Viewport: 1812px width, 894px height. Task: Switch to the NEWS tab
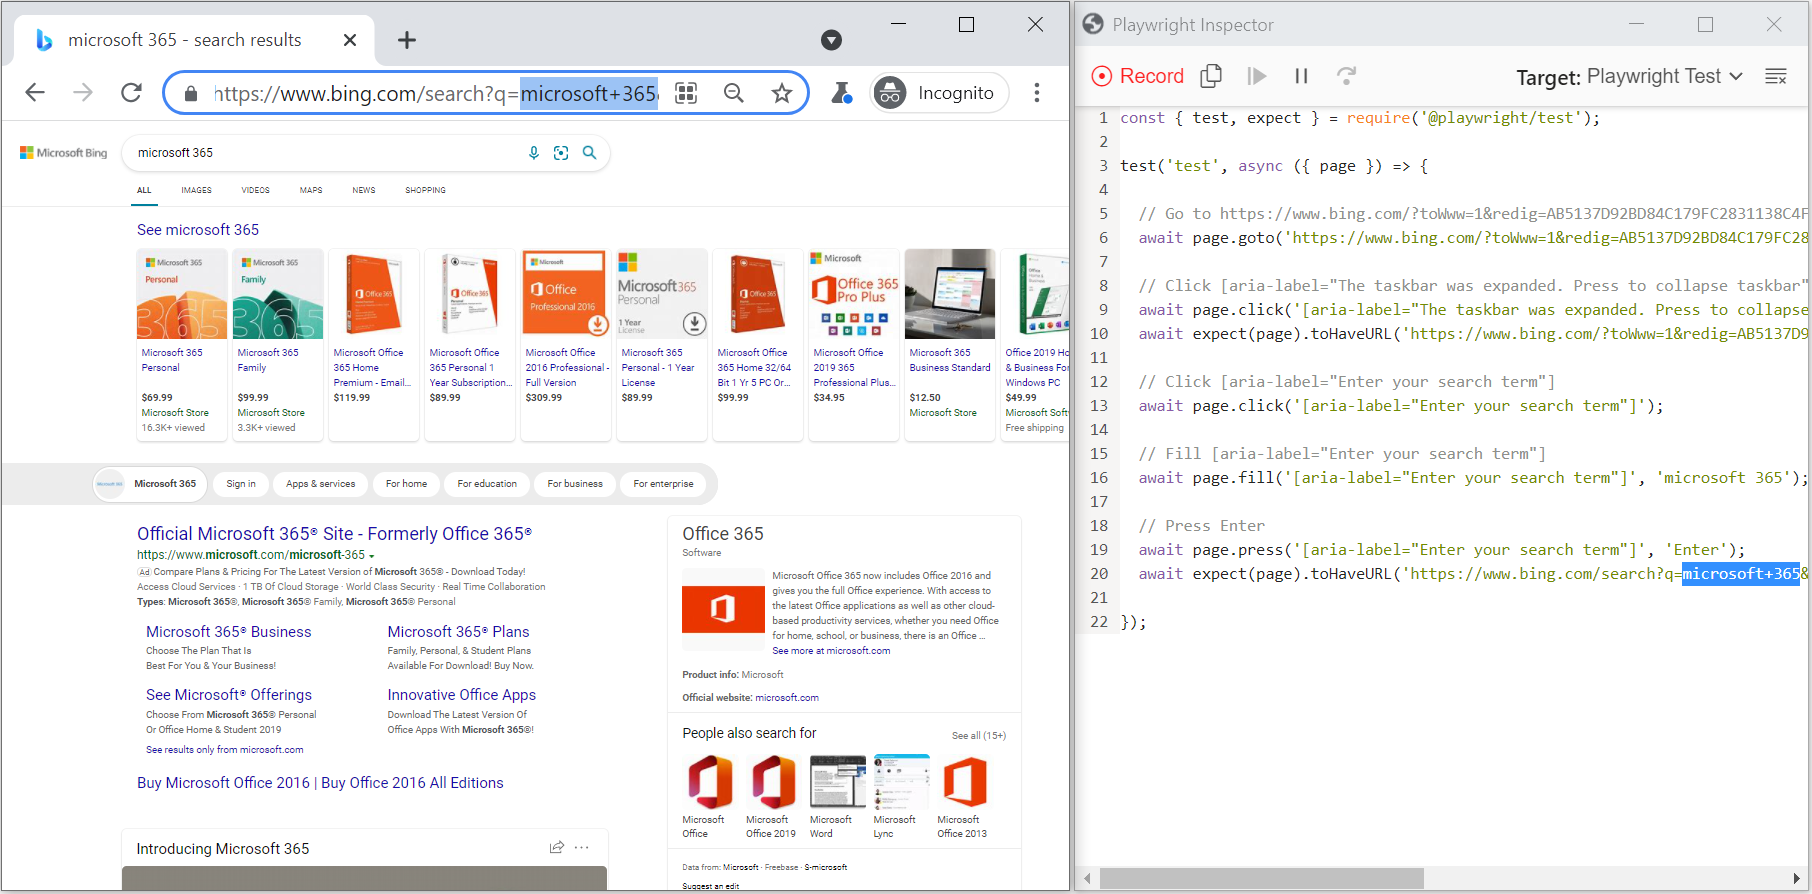(364, 190)
